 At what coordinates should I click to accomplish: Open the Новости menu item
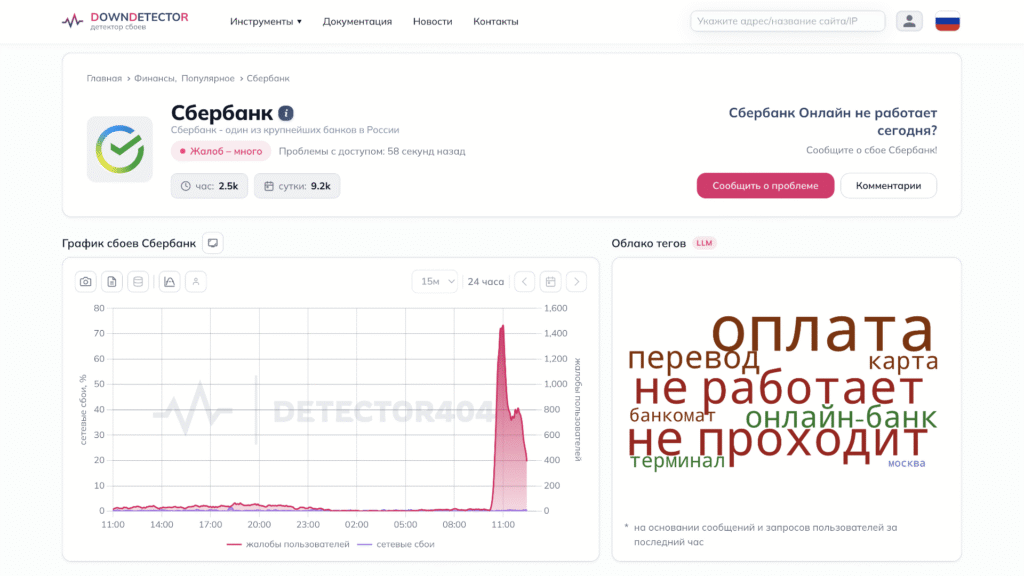(432, 20)
